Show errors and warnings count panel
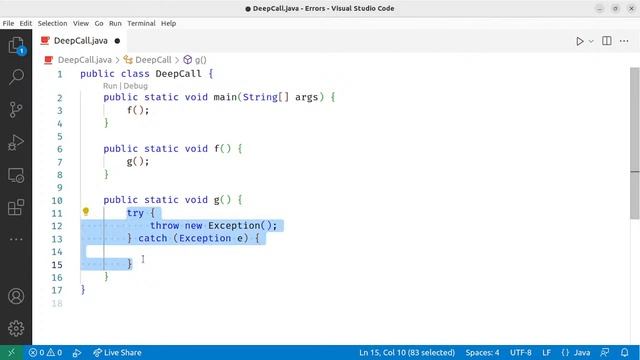 pos(45,353)
